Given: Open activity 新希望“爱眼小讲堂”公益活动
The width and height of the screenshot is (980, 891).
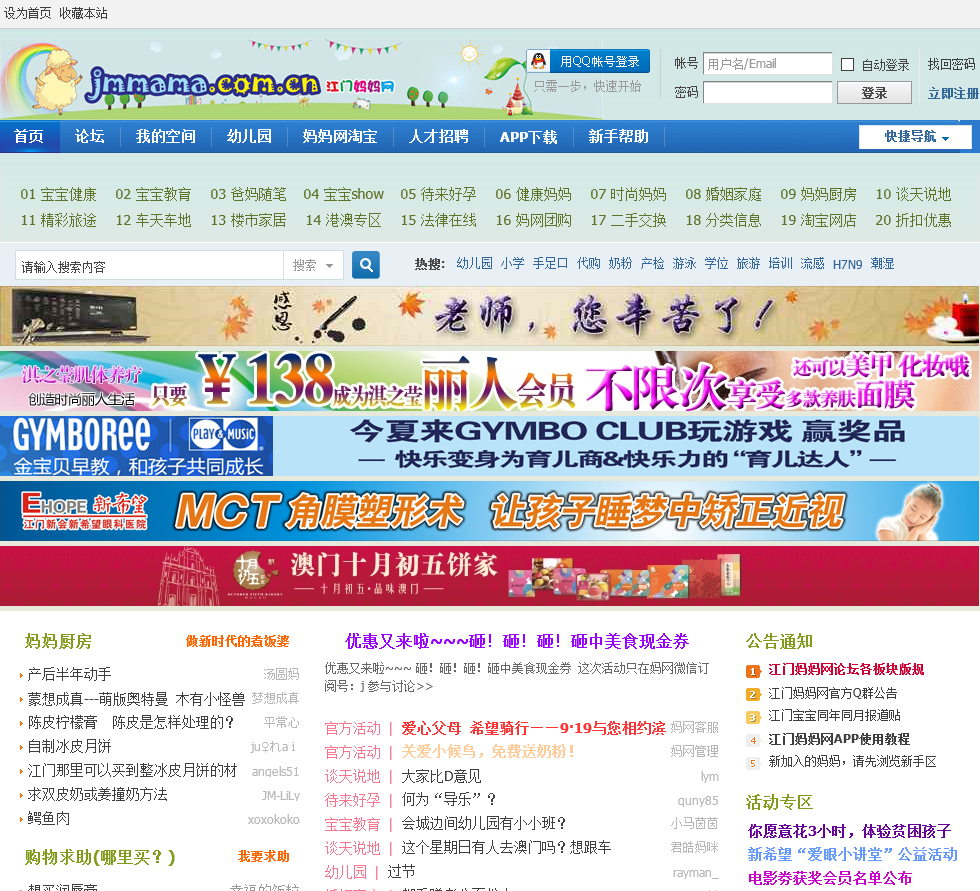Looking at the screenshot, I should click(x=852, y=855).
